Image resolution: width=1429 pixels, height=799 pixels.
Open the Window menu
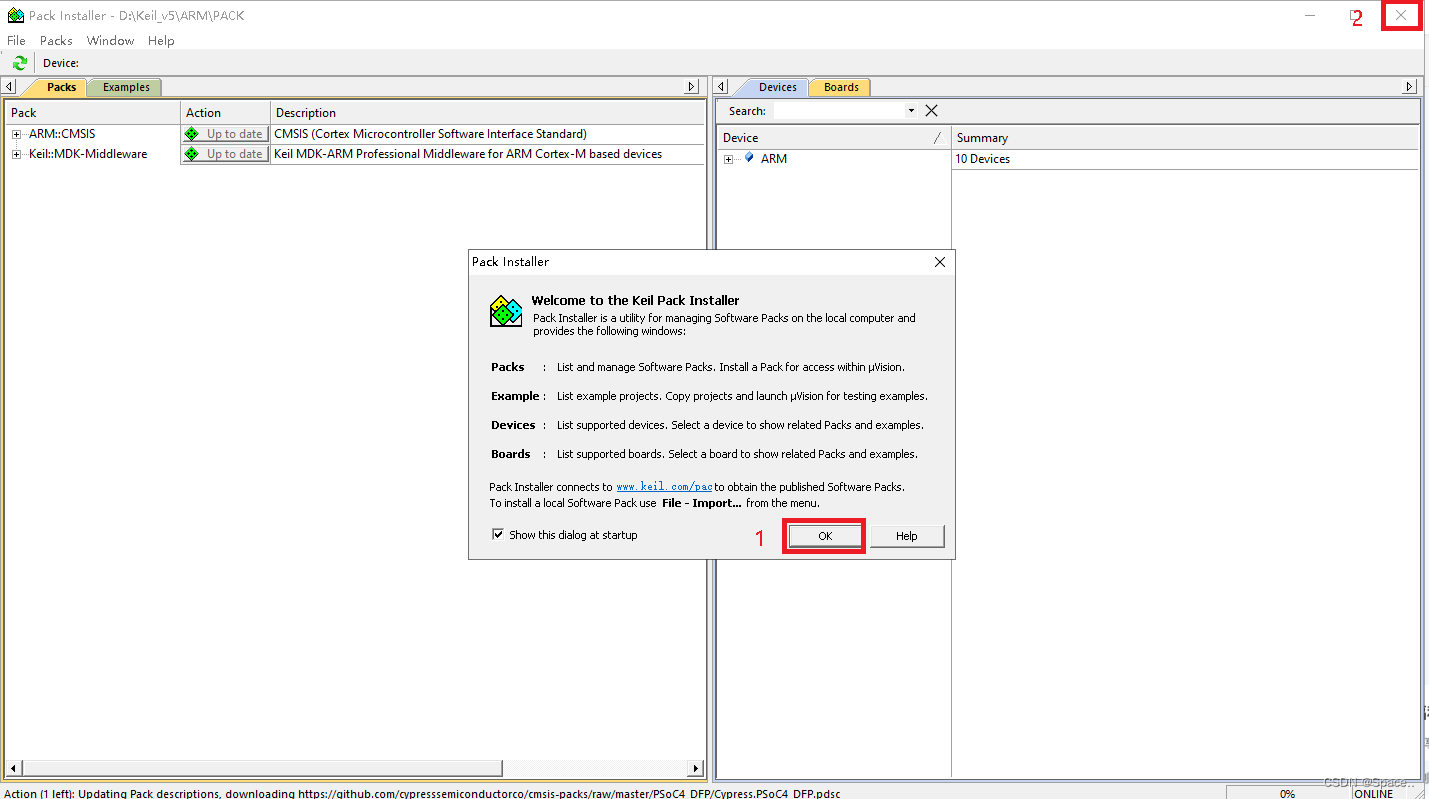click(x=110, y=41)
